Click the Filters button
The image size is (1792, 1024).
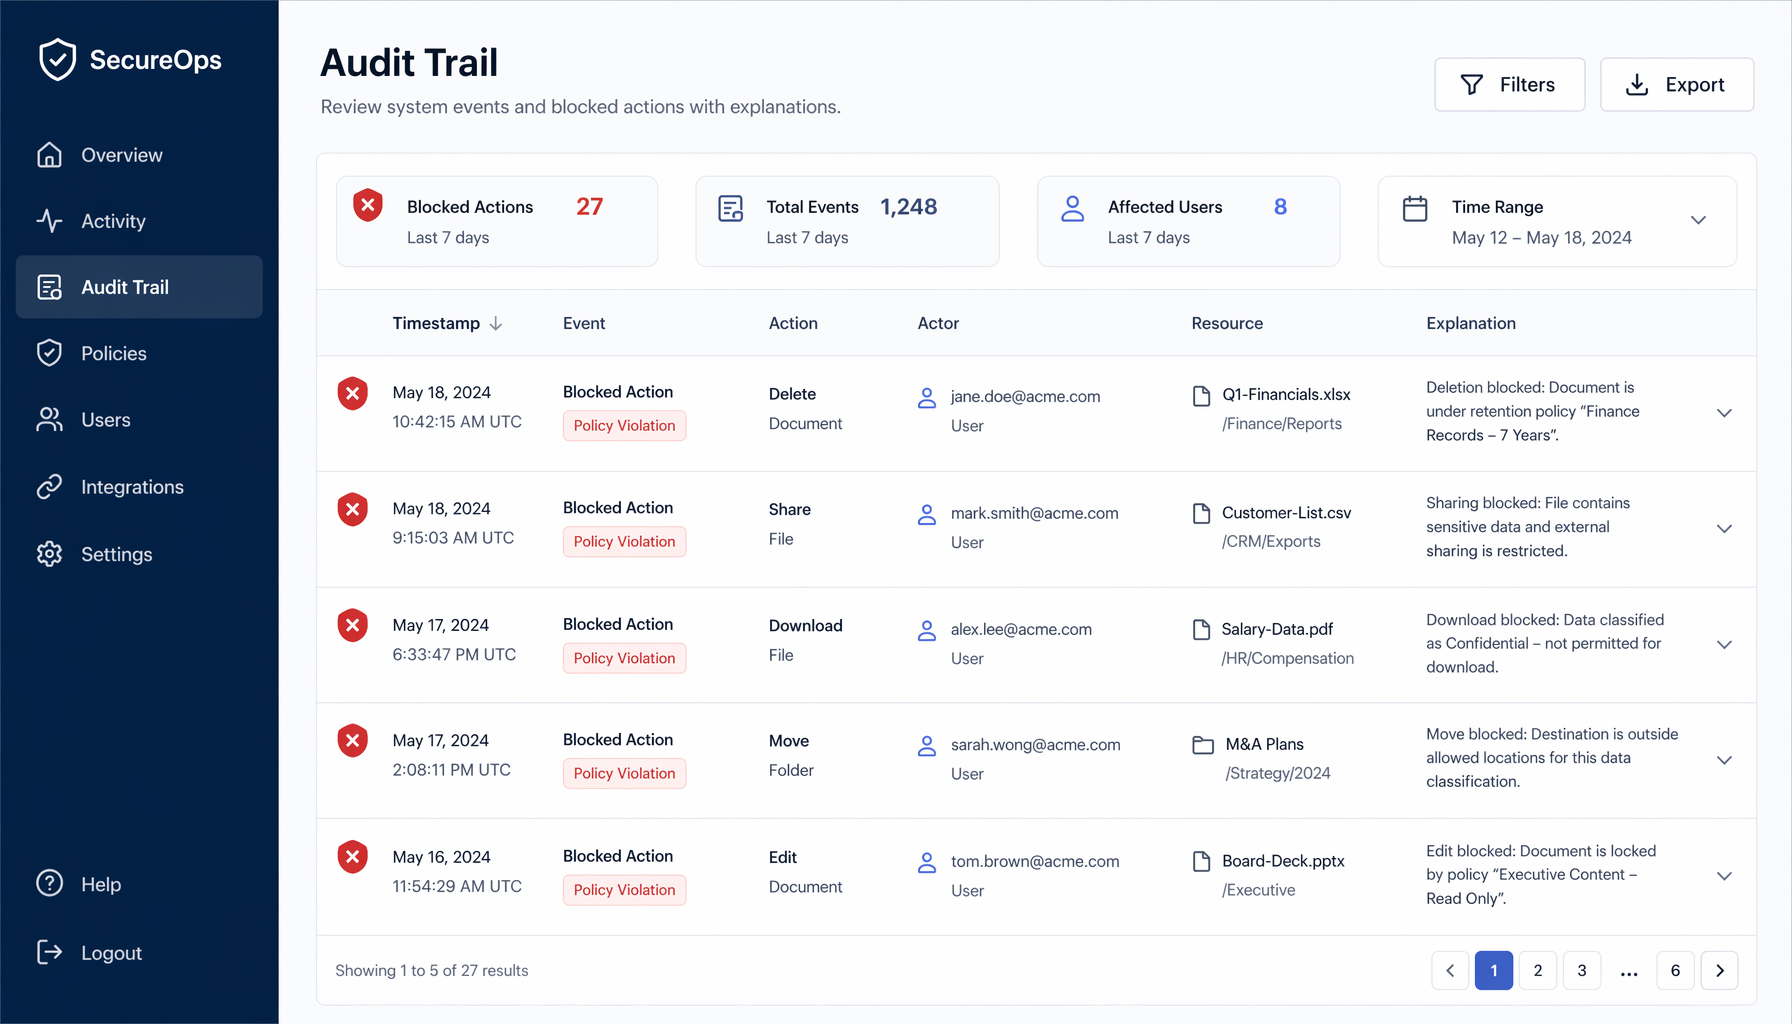[1509, 85]
